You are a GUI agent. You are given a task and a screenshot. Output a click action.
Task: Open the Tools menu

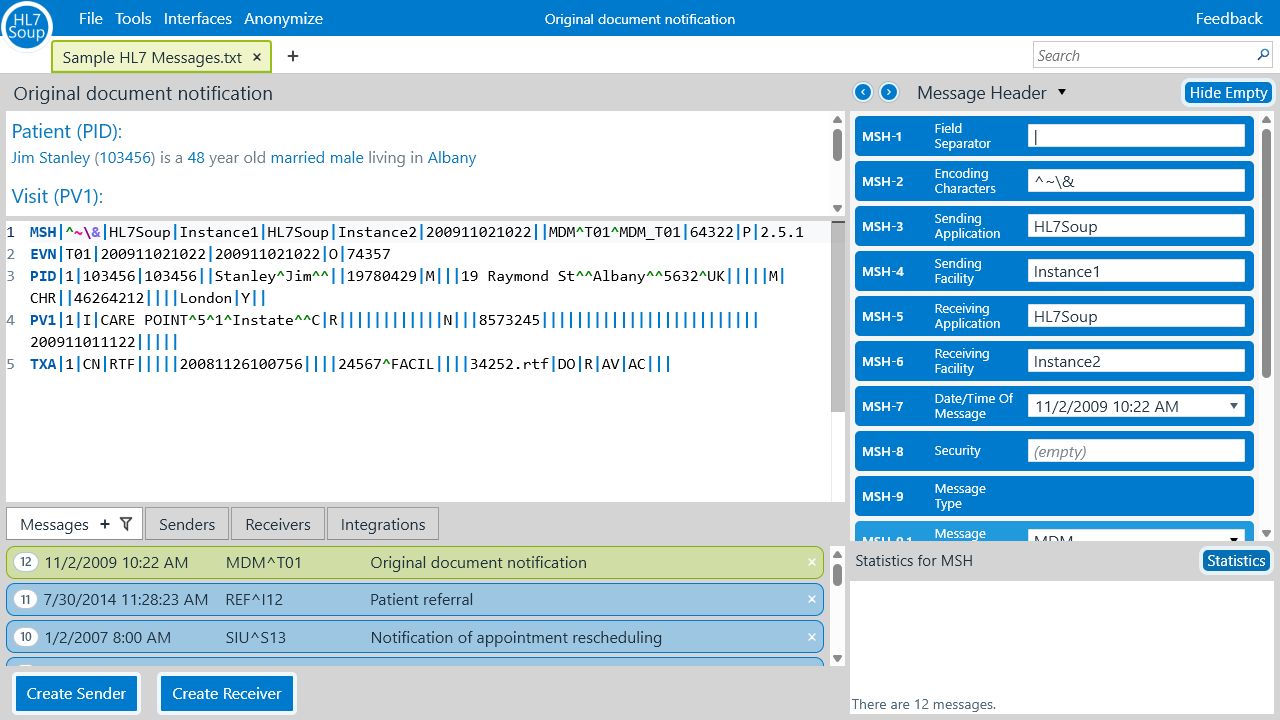click(x=133, y=19)
